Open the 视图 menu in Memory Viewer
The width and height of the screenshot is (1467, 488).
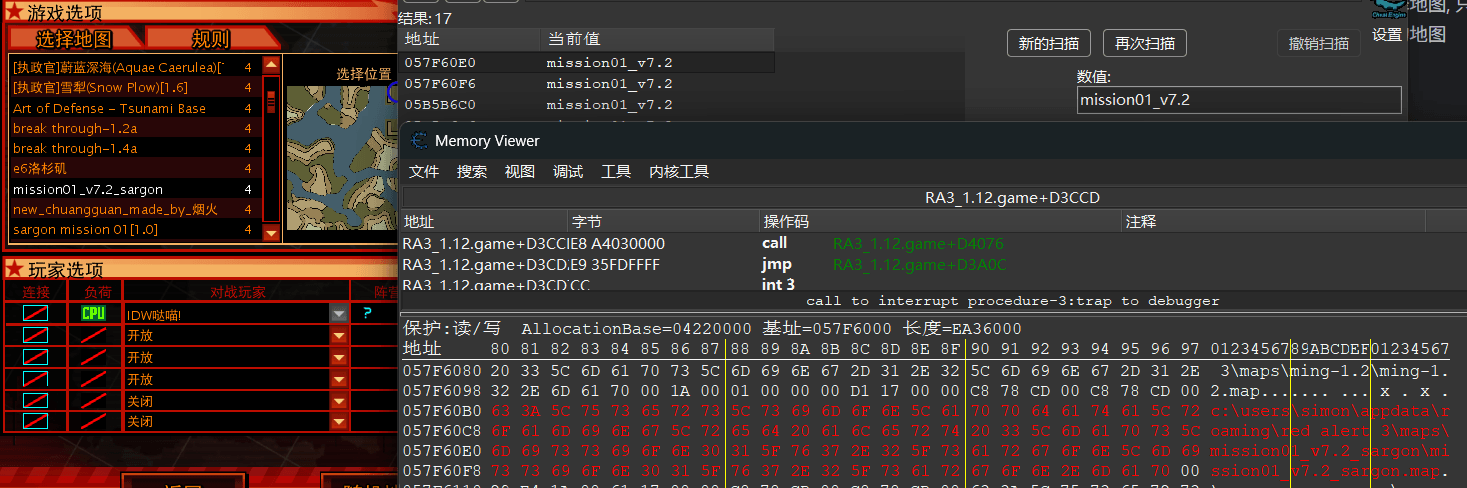[520, 172]
